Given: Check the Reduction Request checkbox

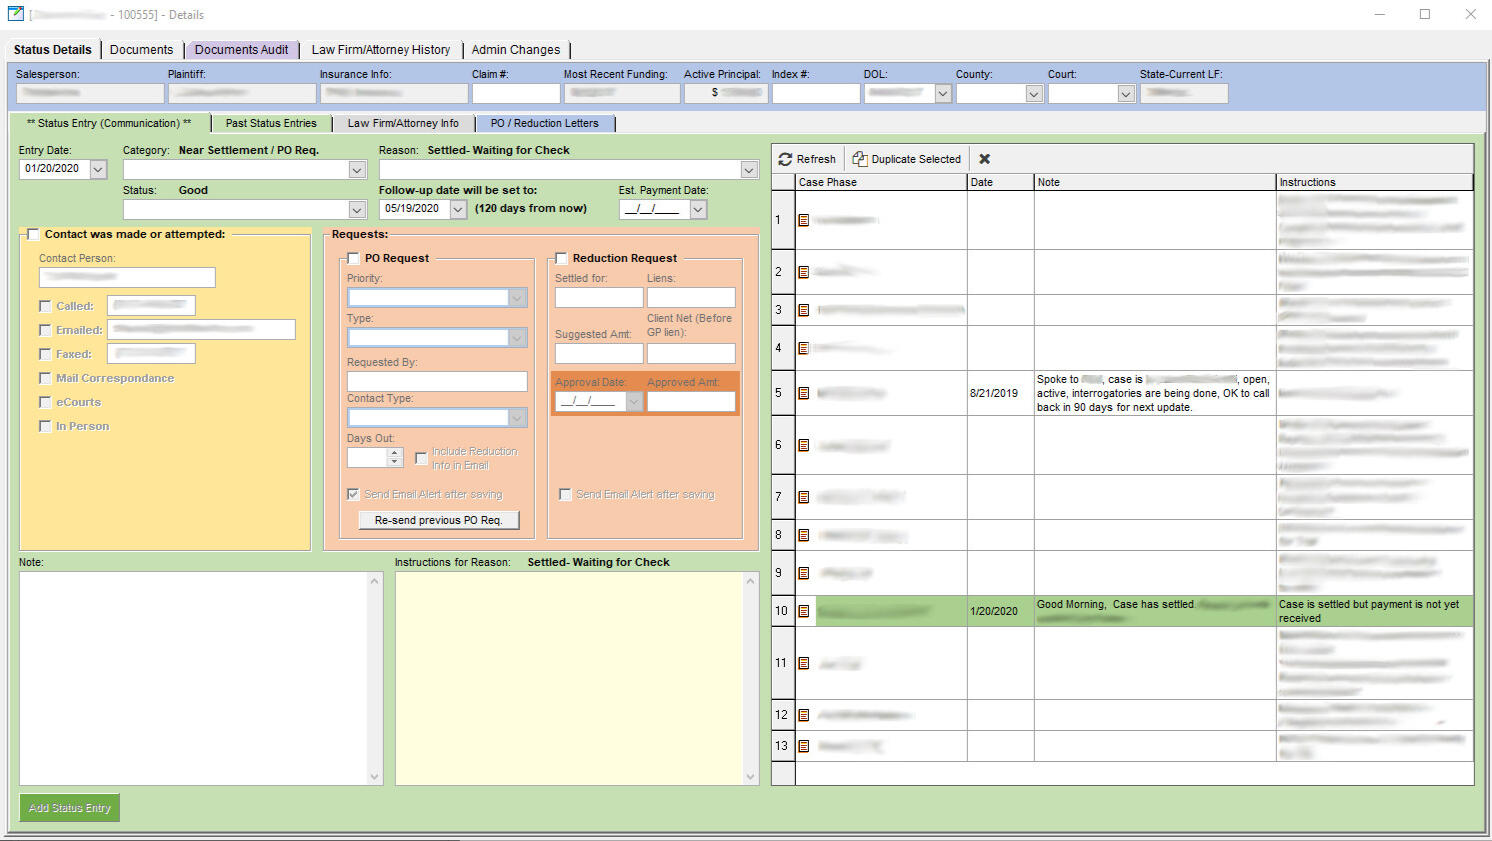Looking at the screenshot, I should pos(561,258).
